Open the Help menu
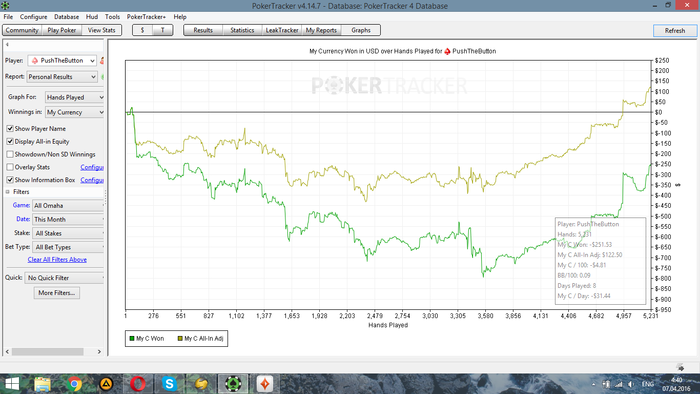 pyautogui.click(x=180, y=17)
